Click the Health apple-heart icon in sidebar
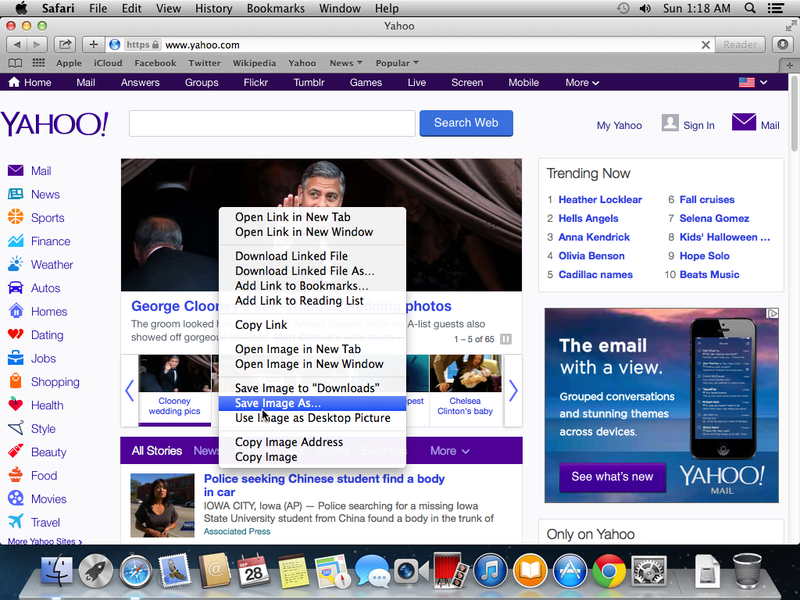Viewport: 800px width, 600px height. [x=15, y=405]
